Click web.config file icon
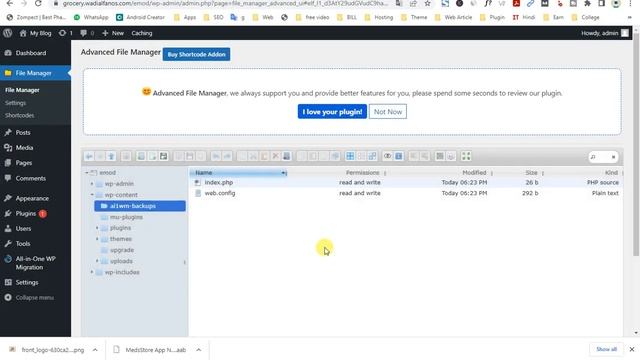The image size is (640, 360). pyautogui.click(x=198, y=193)
